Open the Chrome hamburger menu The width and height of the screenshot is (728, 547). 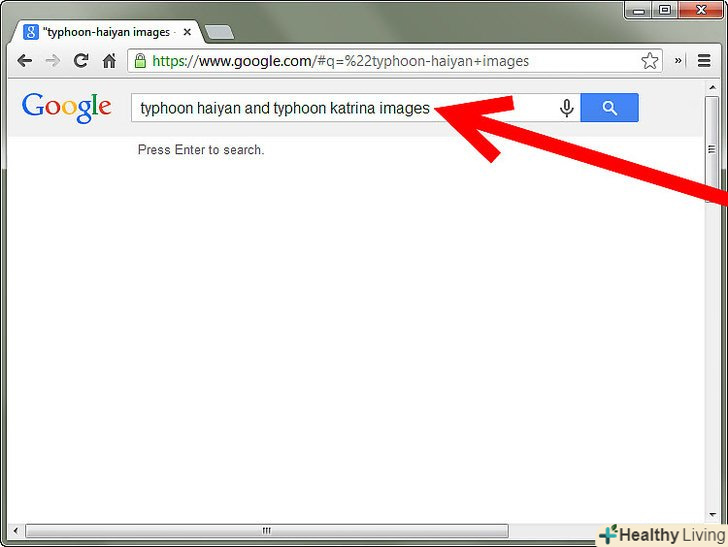coord(704,61)
